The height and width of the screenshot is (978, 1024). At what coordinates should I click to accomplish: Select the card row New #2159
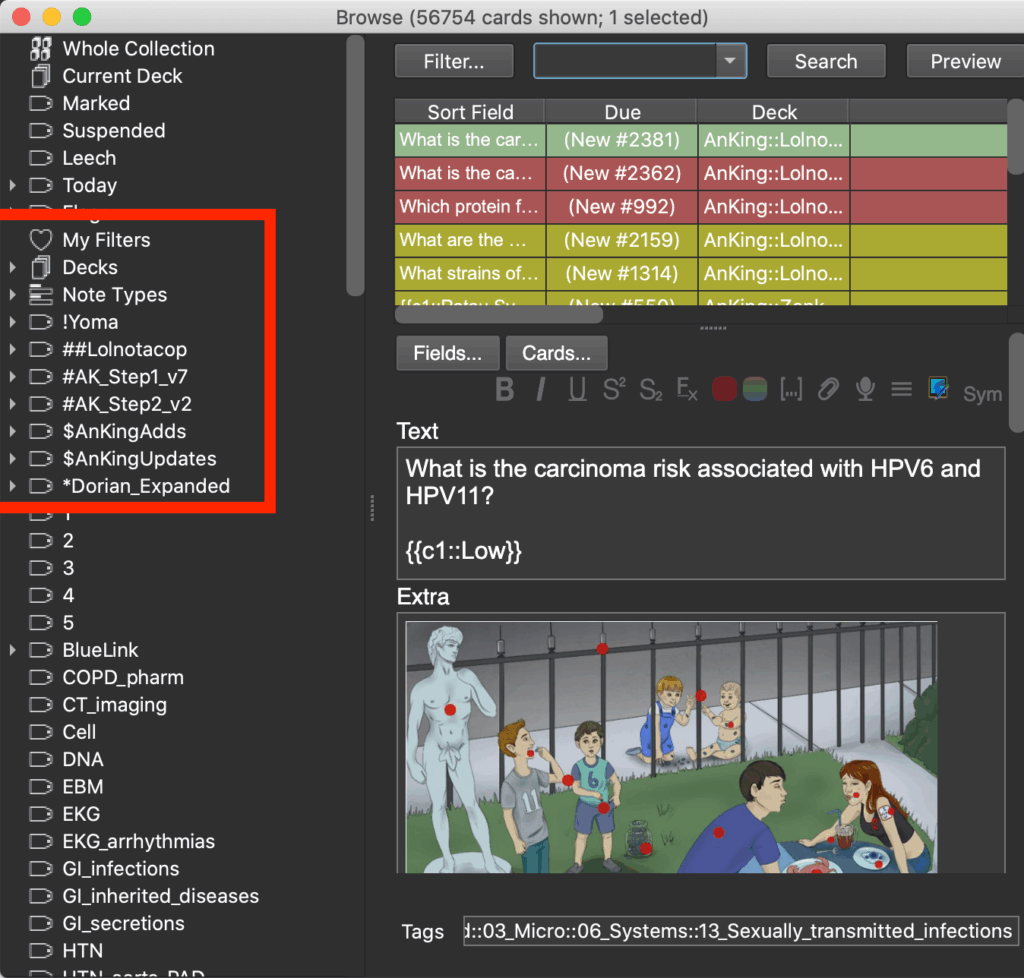[701, 240]
